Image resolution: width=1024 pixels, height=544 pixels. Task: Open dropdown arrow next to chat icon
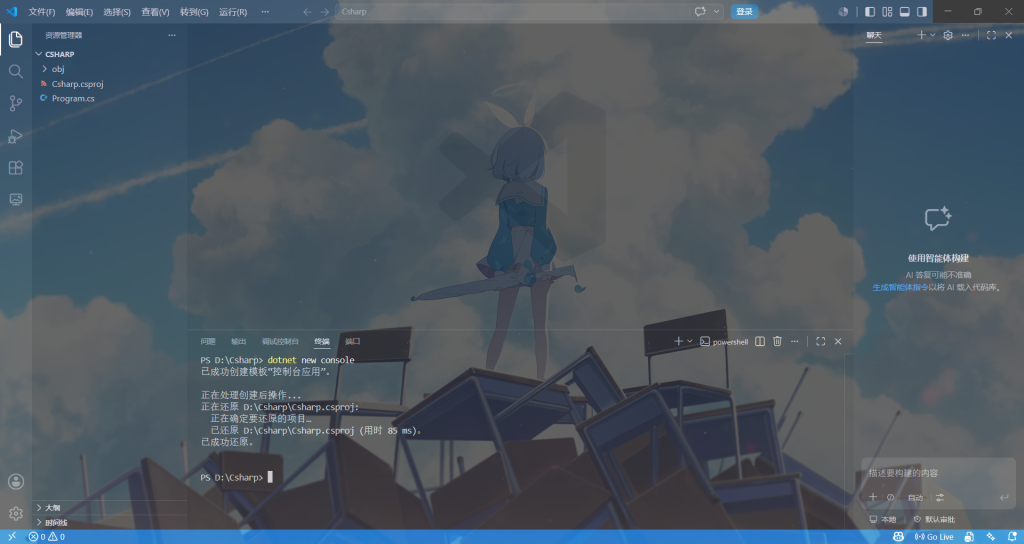click(x=716, y=12)
